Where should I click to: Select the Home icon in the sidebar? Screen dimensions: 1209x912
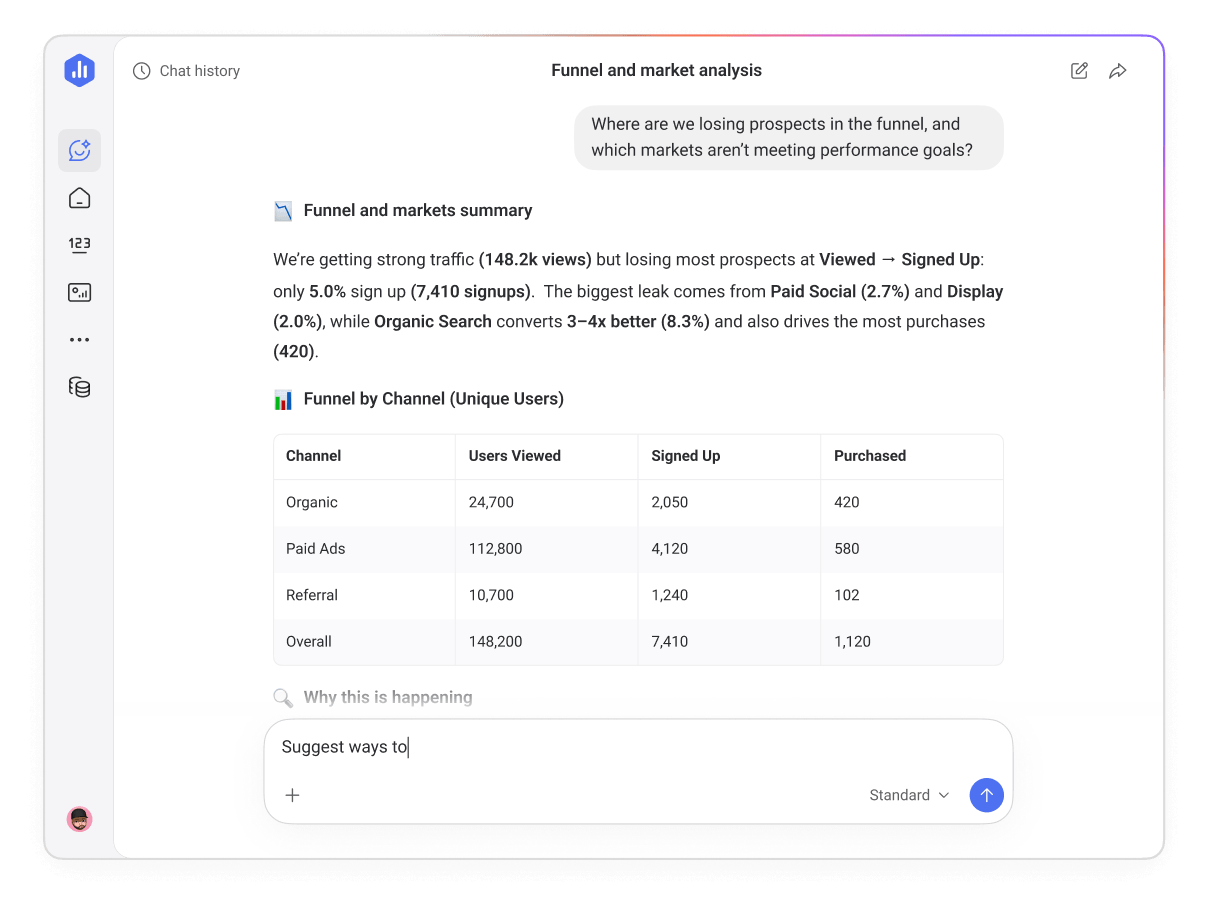tap(79, 198)
